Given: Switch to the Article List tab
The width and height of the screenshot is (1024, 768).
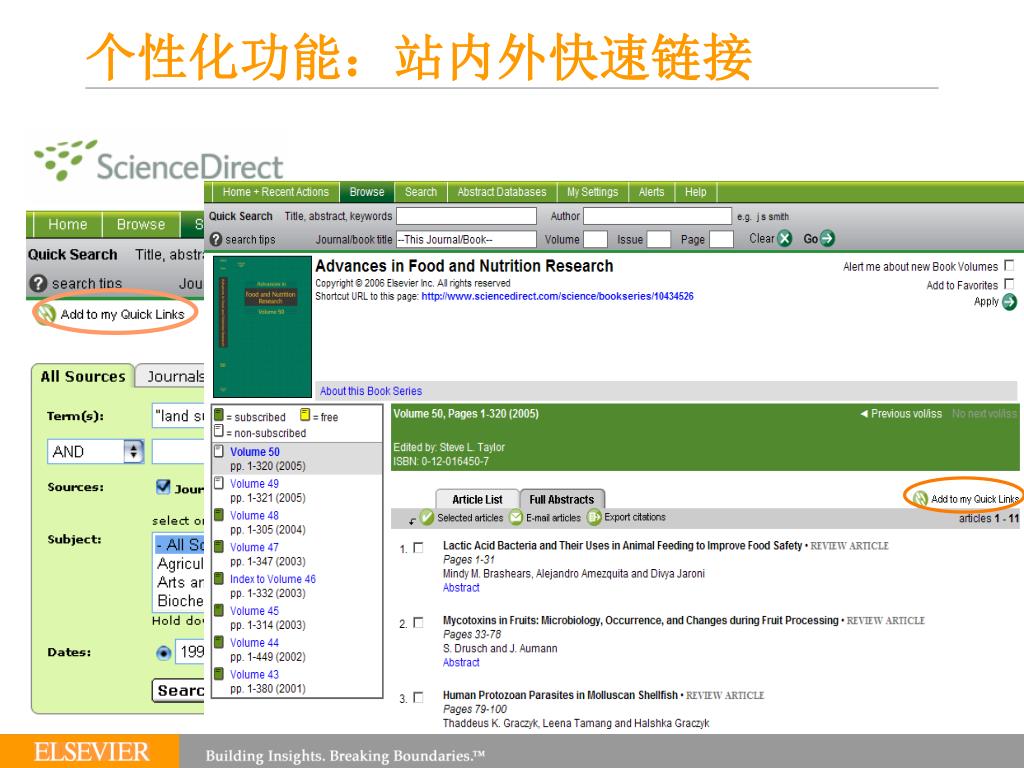Looking at the screenshot, I should [x=477, y=500].
